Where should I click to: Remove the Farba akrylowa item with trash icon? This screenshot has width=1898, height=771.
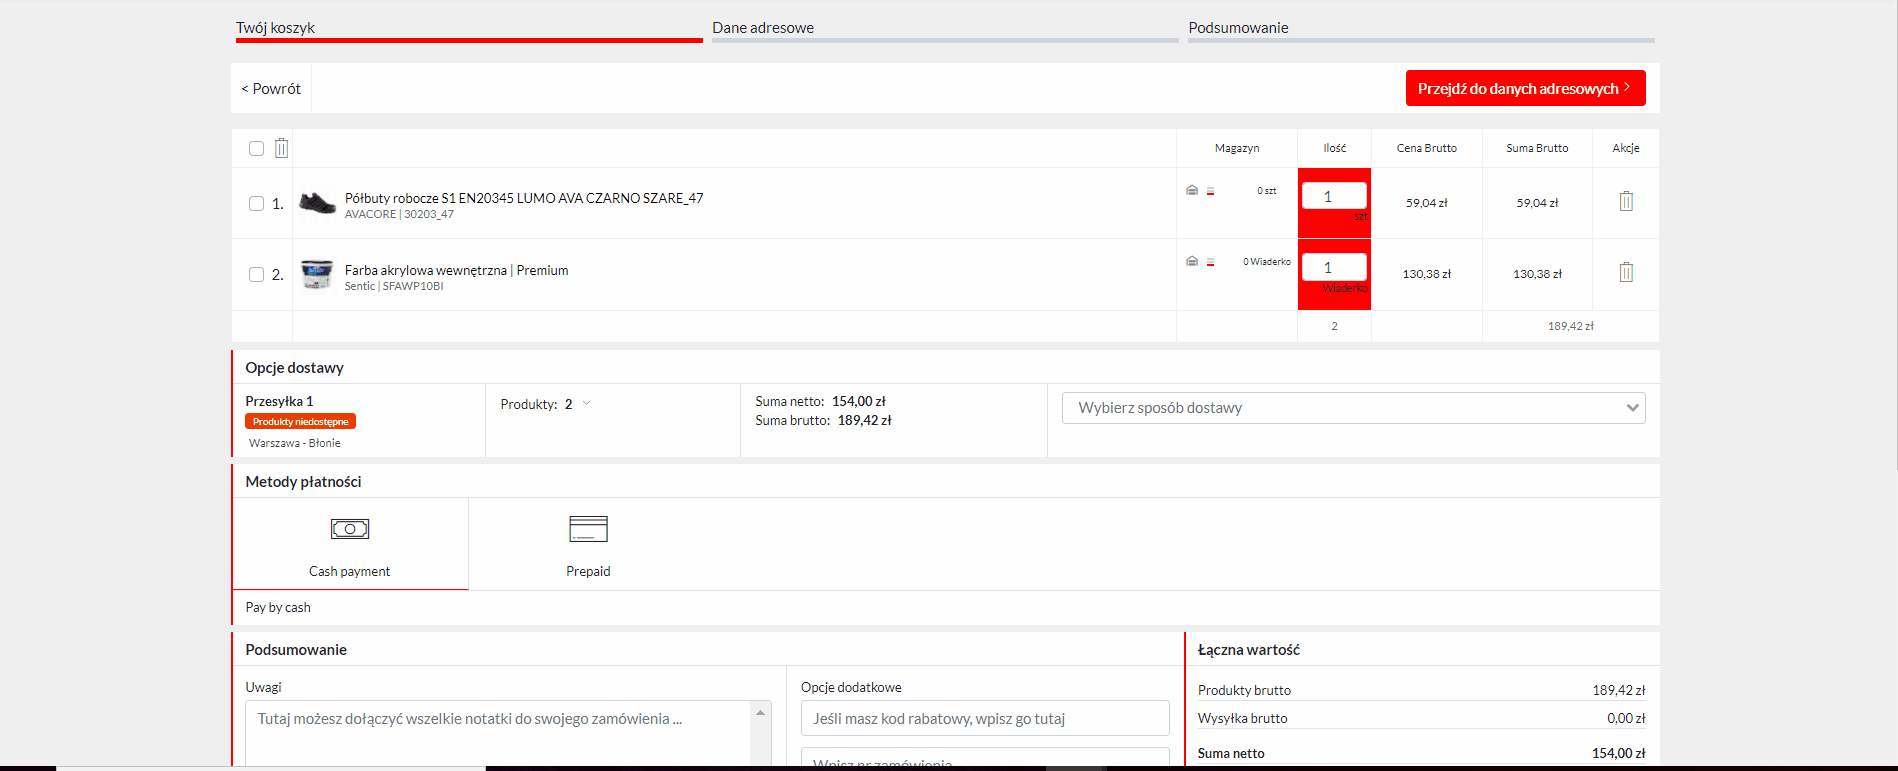pos(1626,273)
